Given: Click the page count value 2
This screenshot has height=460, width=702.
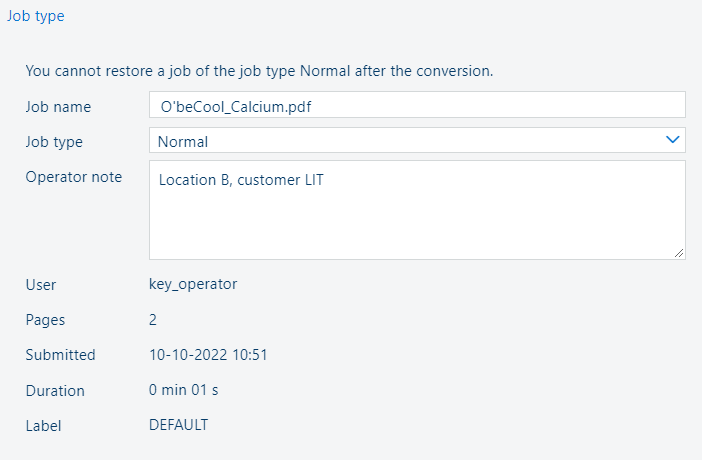Looking at the screenshot, I should (153, 320).
